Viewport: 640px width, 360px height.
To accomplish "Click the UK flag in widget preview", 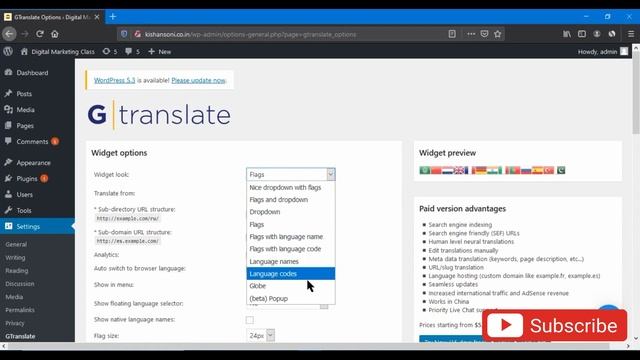I will pos(460,170).
